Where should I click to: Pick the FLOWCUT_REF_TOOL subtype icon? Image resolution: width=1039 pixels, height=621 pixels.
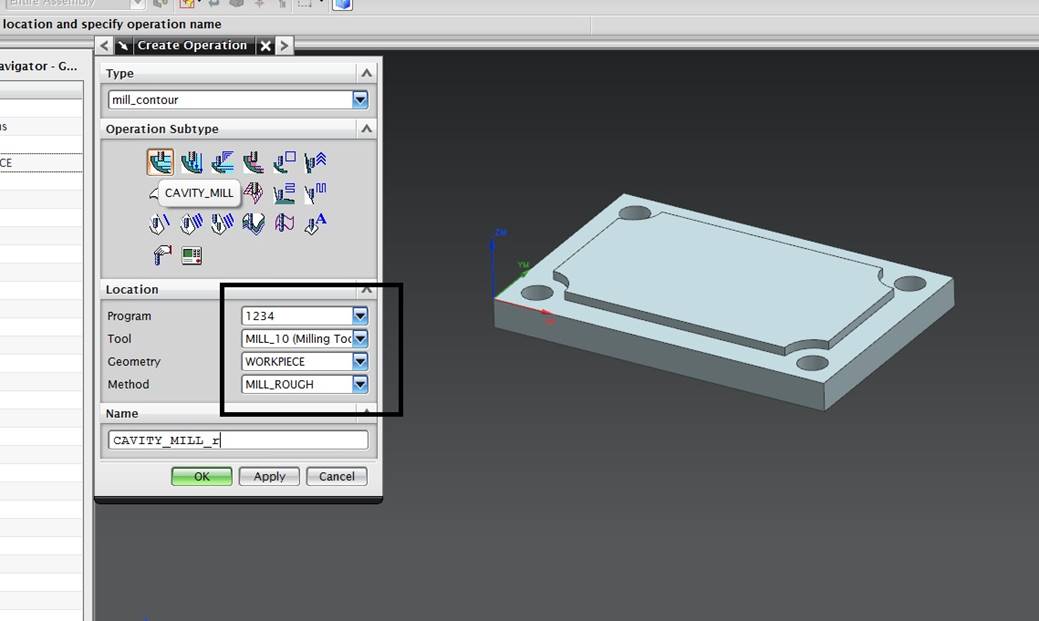tap(223, 223)
